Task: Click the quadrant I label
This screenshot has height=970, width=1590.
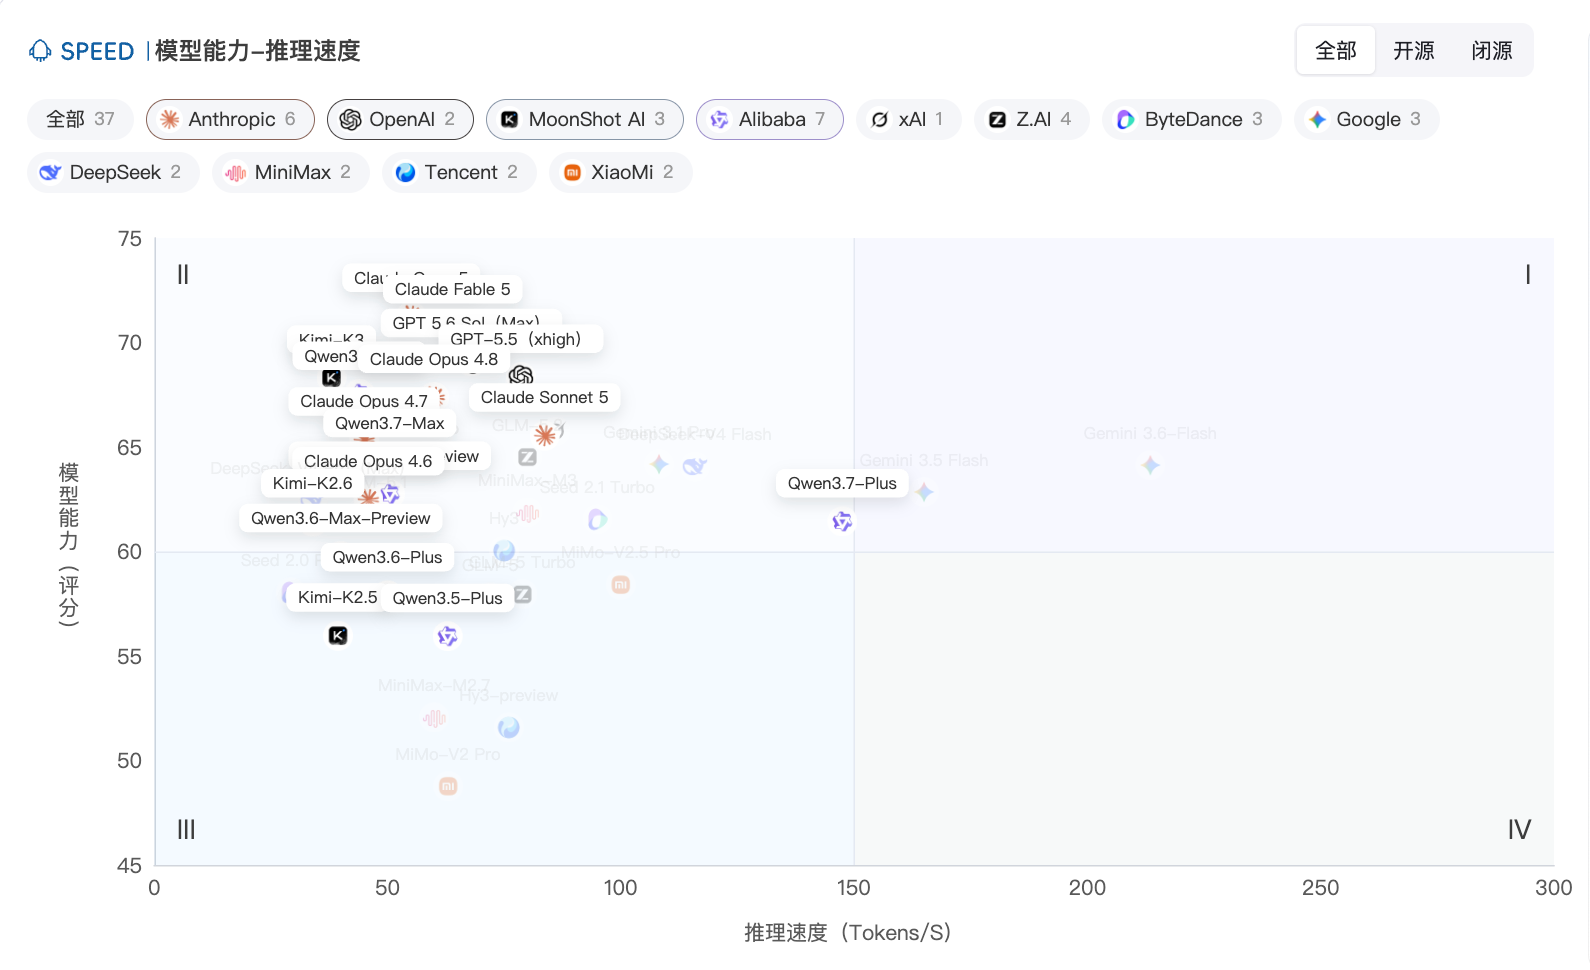Action: click(1527, 274)
